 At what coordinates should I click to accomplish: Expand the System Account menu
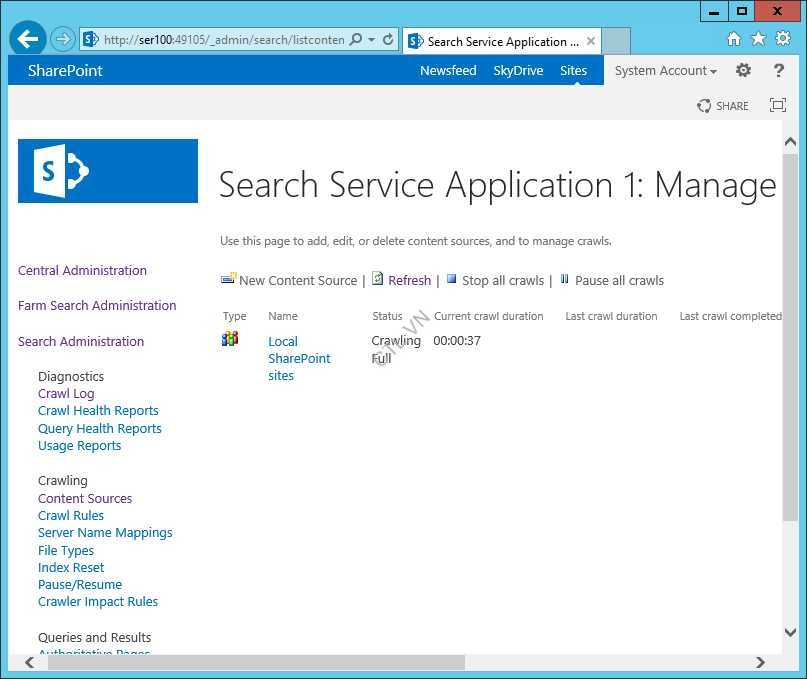665,71
